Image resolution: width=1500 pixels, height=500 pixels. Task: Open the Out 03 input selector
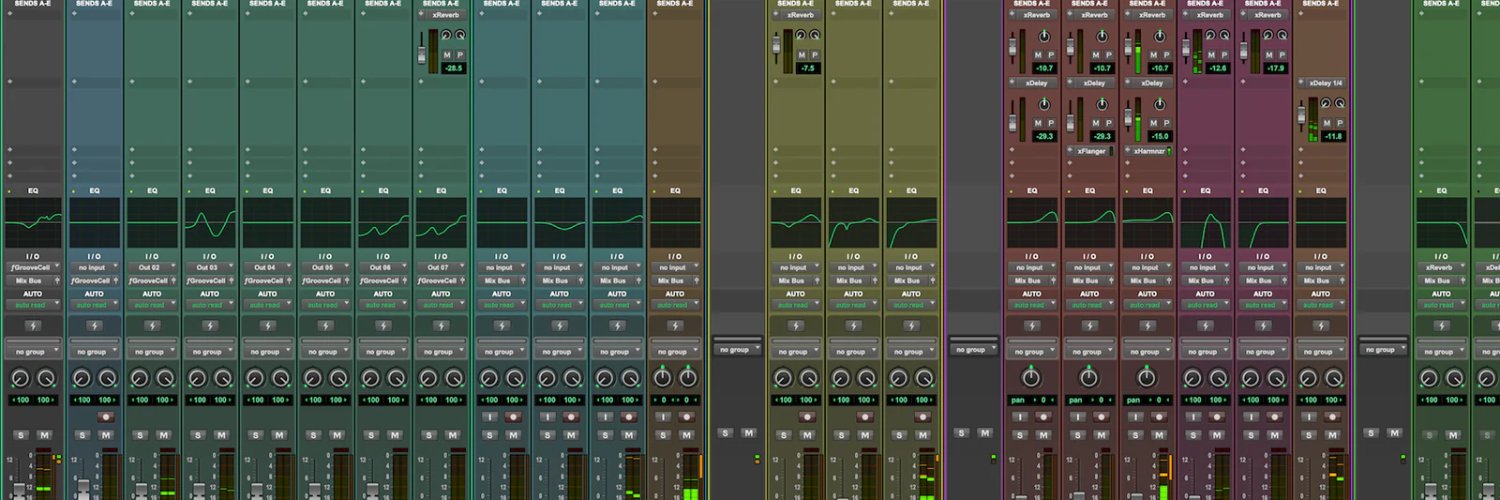[210, 268]
